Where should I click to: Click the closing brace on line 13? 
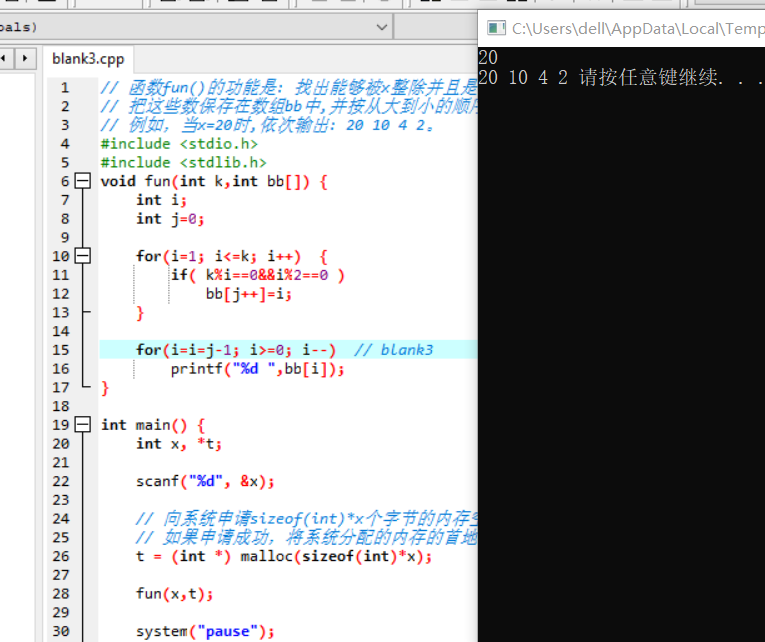pos(140,313)
